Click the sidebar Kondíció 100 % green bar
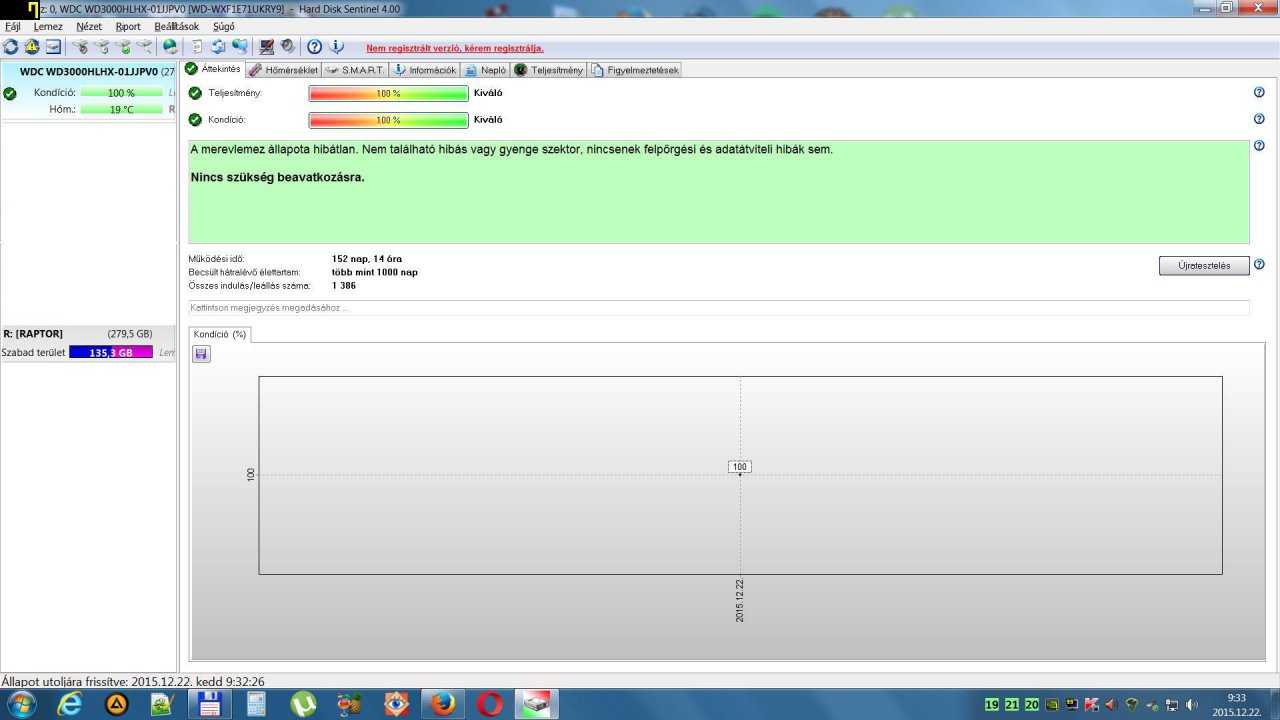This screenshot has width=1280, height=720. (x=121, y=93)
